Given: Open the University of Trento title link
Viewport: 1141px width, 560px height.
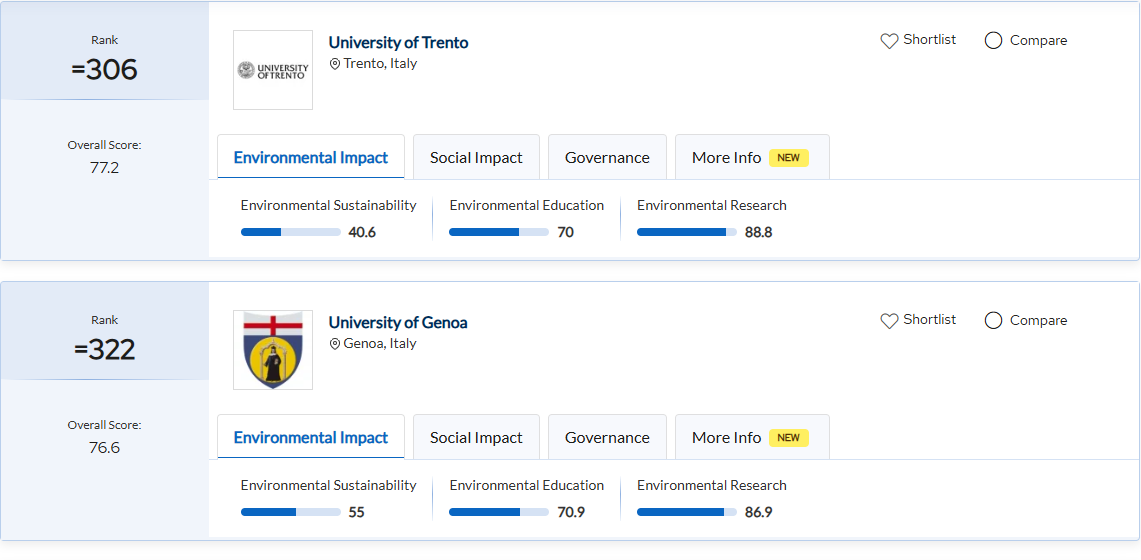Looking at the screenshot, I should (398, 43).
